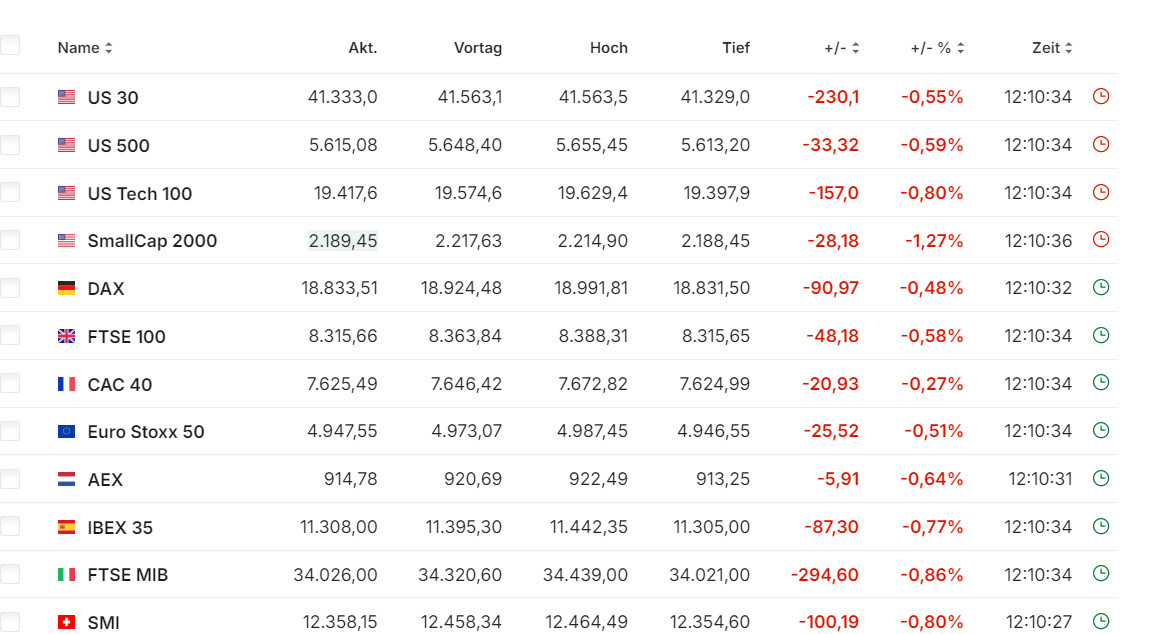Select the CAC 40 row checkbox
Screen dimensions: 1159x634
[x=10, y=384]
